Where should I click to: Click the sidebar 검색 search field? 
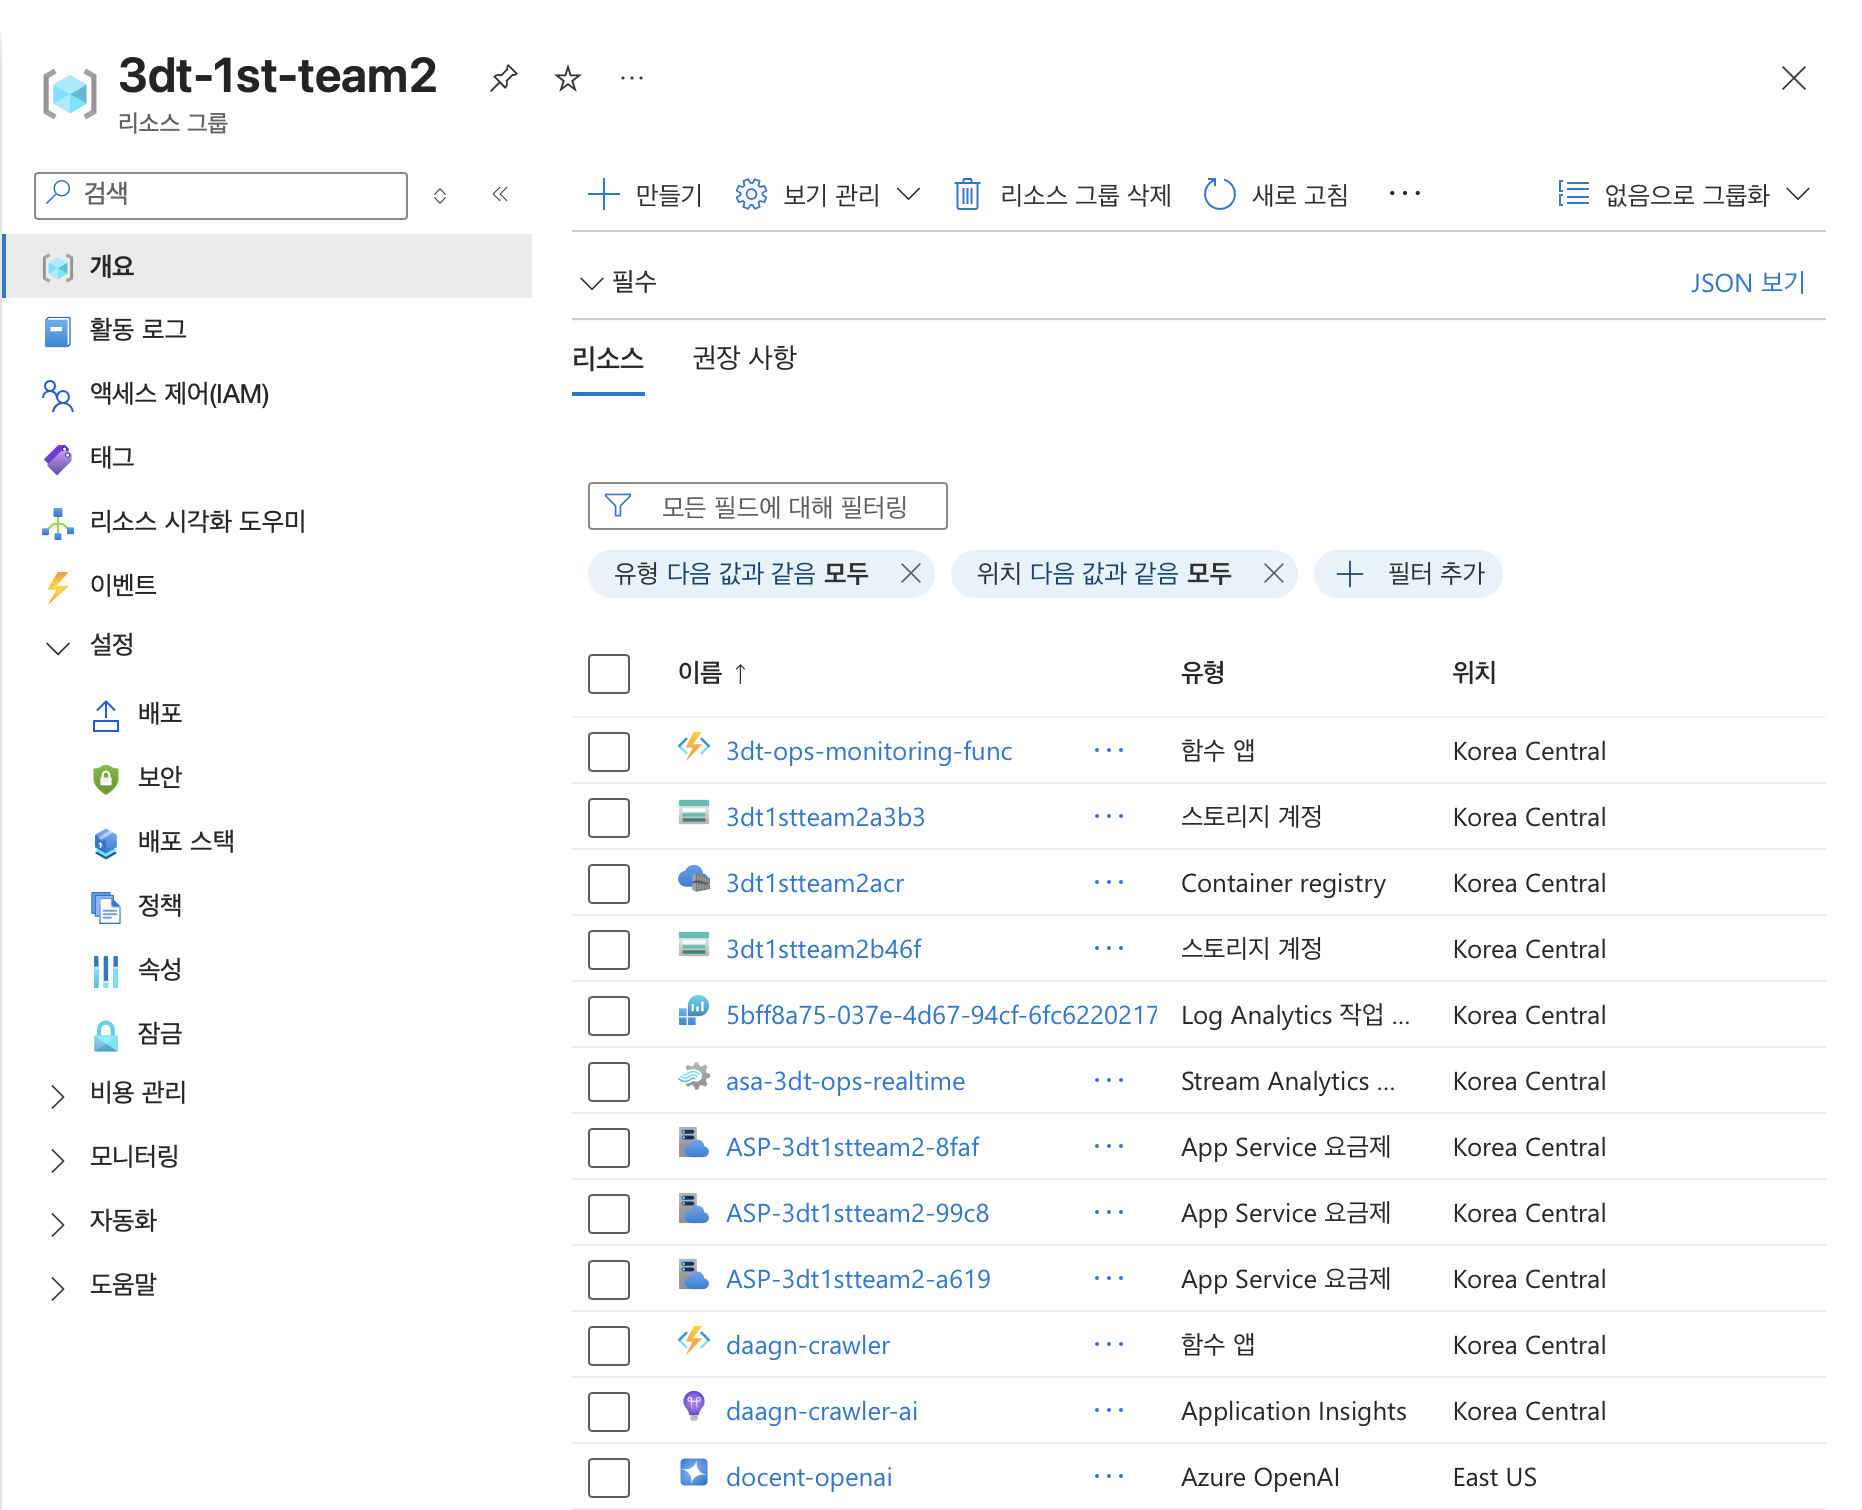tap(221, 194)
